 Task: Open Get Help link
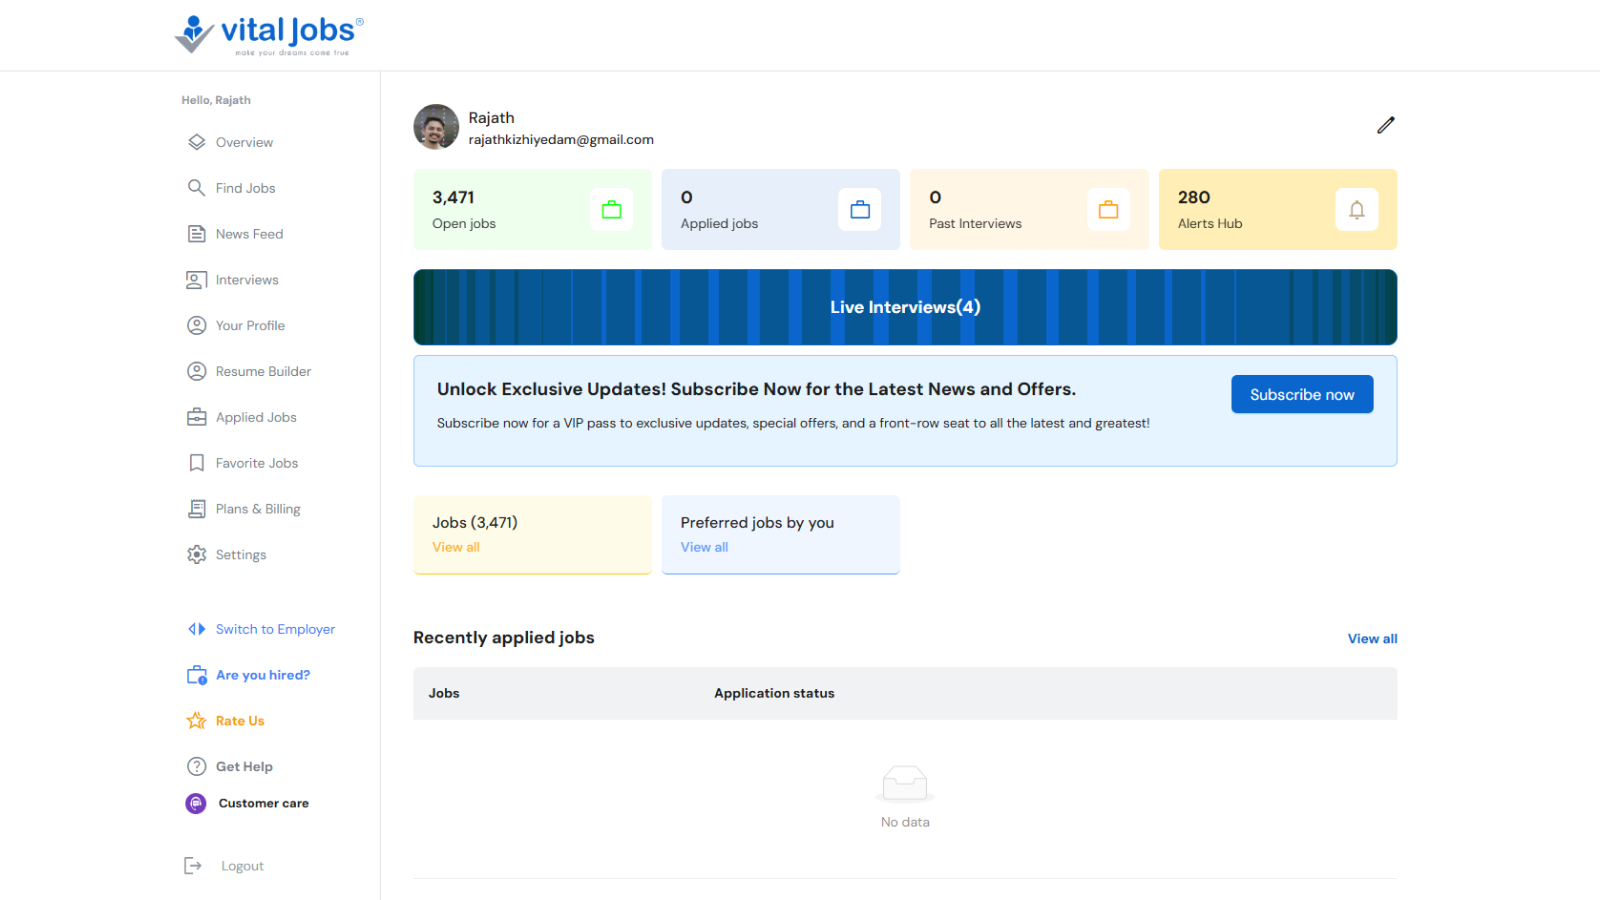244,767
